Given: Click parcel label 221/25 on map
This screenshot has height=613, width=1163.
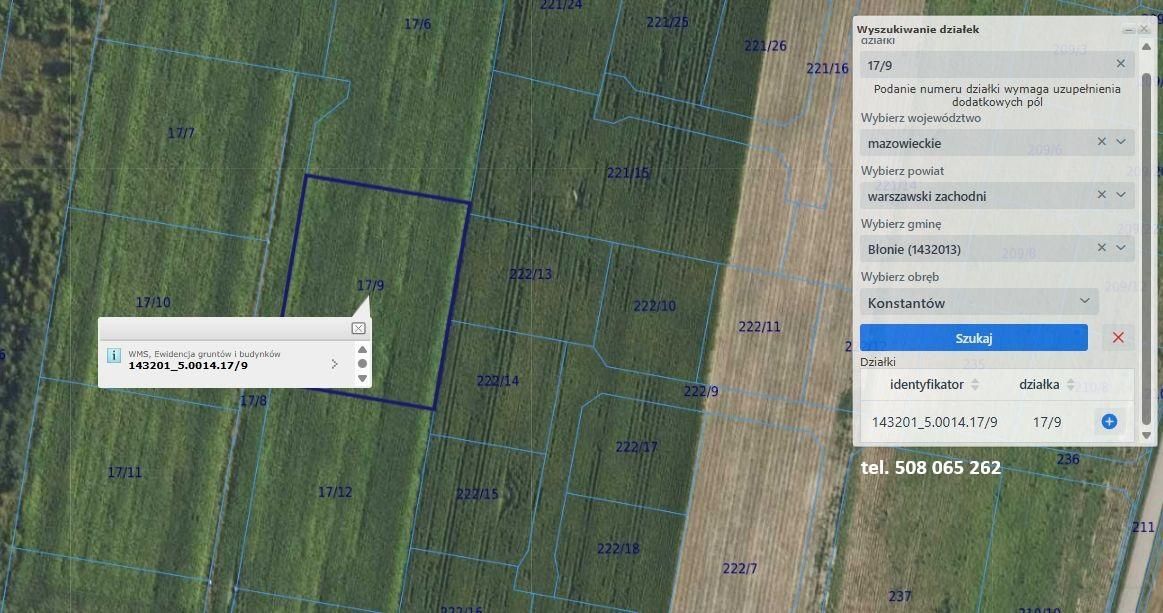Looking at the screenshot, I should click(x=668, y=22).
